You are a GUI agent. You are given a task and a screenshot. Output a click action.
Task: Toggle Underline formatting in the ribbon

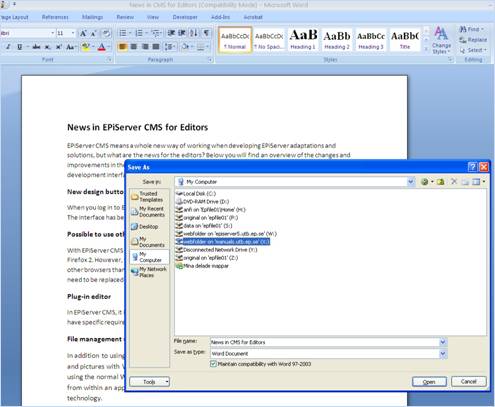tap(19, 47)
